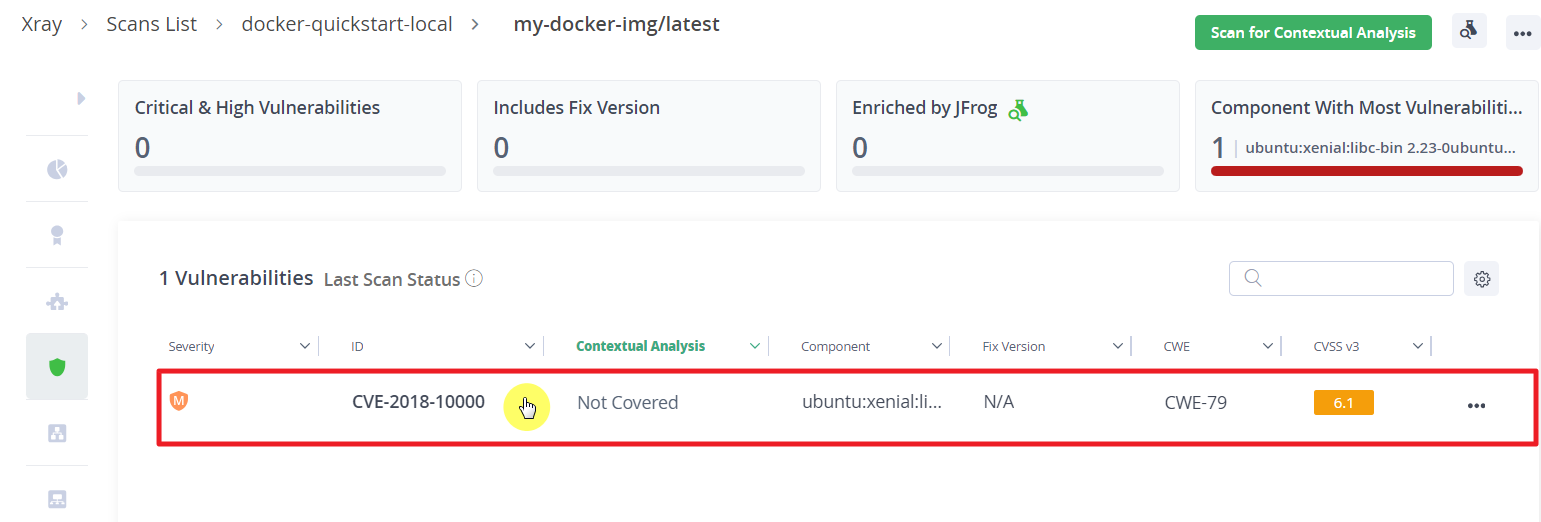Open the pie chart sidebar icon
This screenshot has width=1541, height=522.
click(x=57, y=169)
